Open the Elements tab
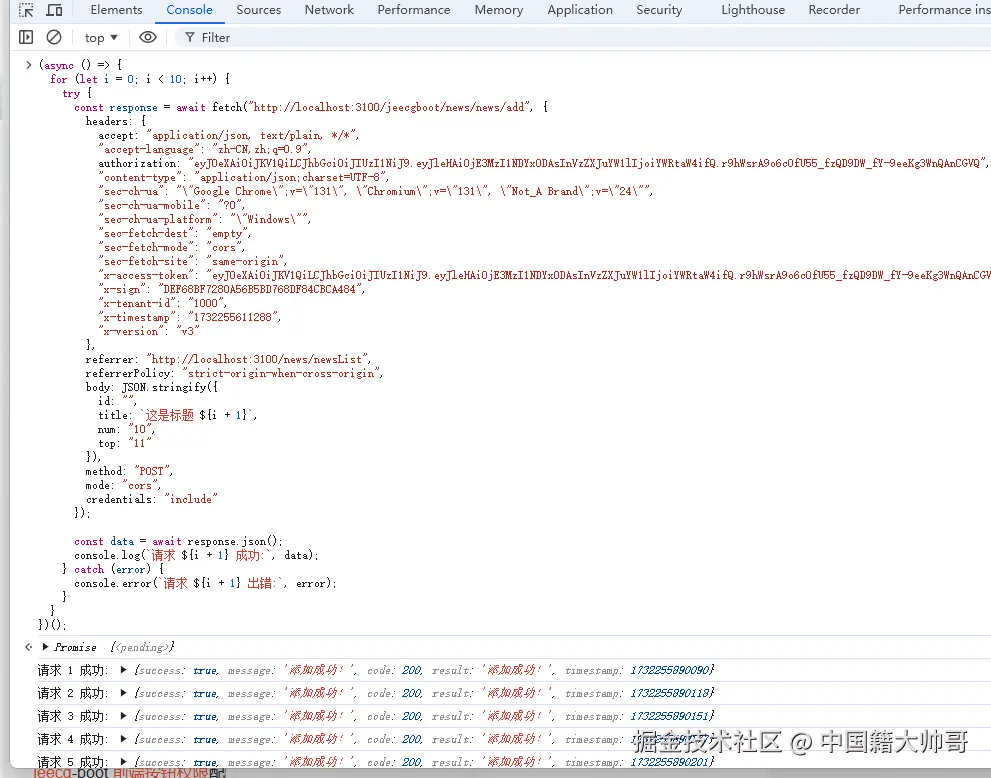 point(116,10)
